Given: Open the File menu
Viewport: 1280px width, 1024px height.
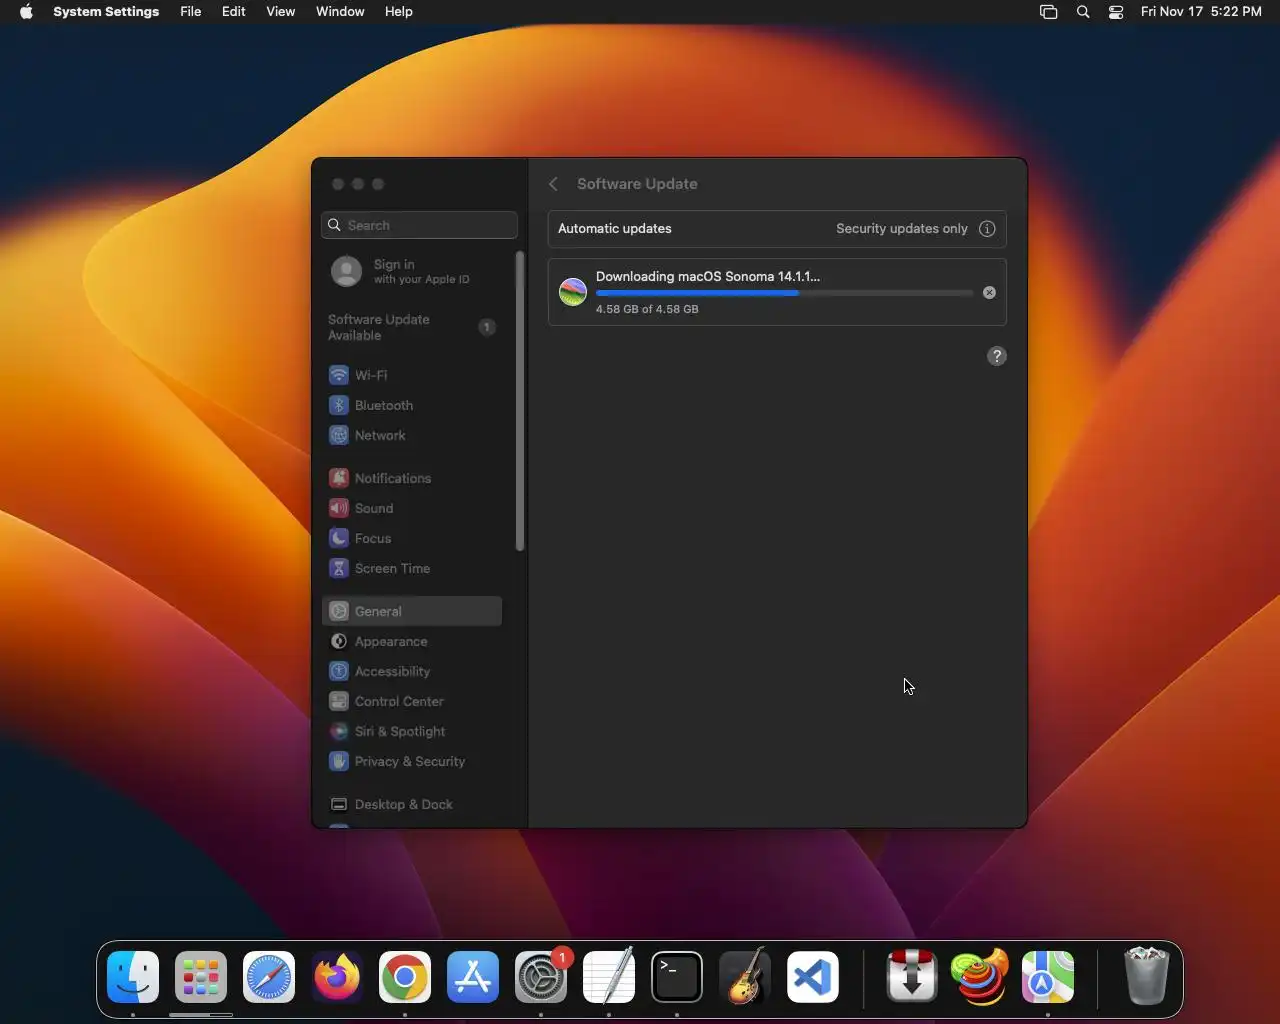Looking at the screenshot, I should pos(190,12).
